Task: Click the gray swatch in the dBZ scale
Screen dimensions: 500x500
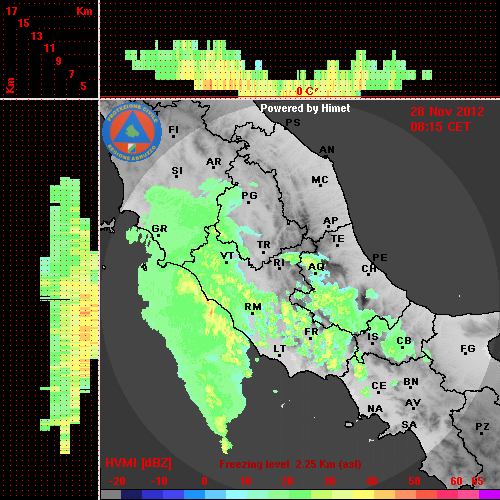Action: point(111,495)
